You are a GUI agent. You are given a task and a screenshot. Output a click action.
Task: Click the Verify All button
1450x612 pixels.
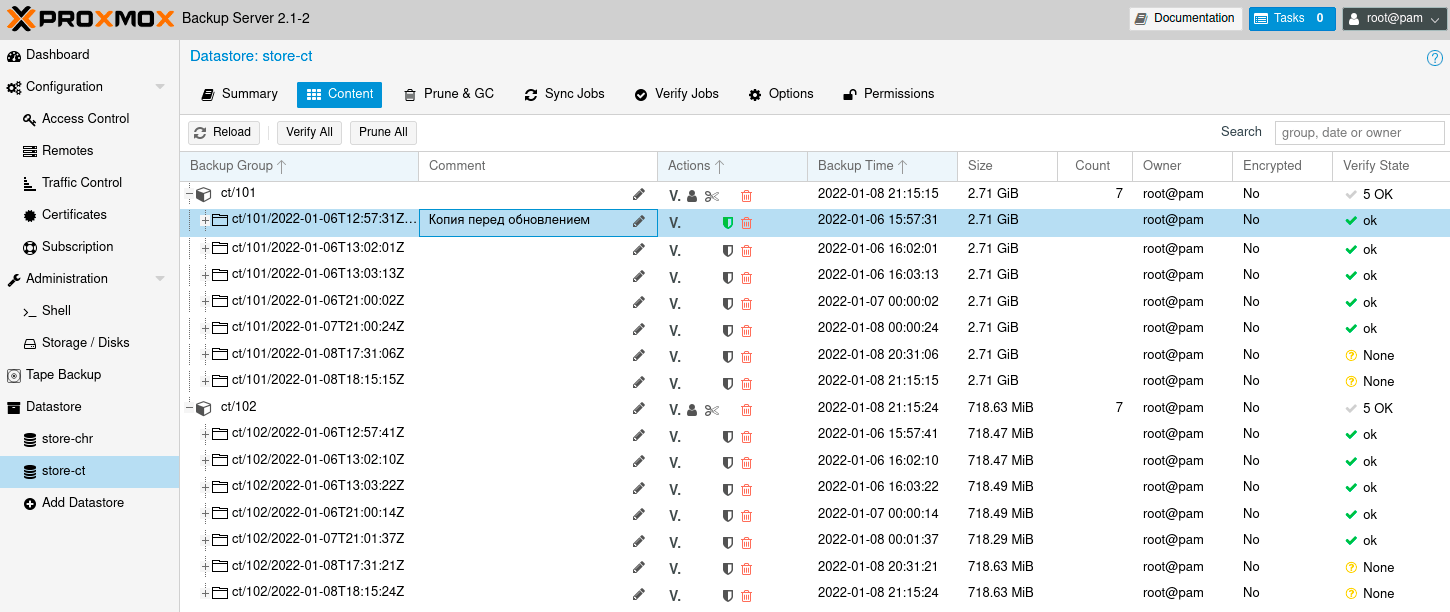pos(309,132)
